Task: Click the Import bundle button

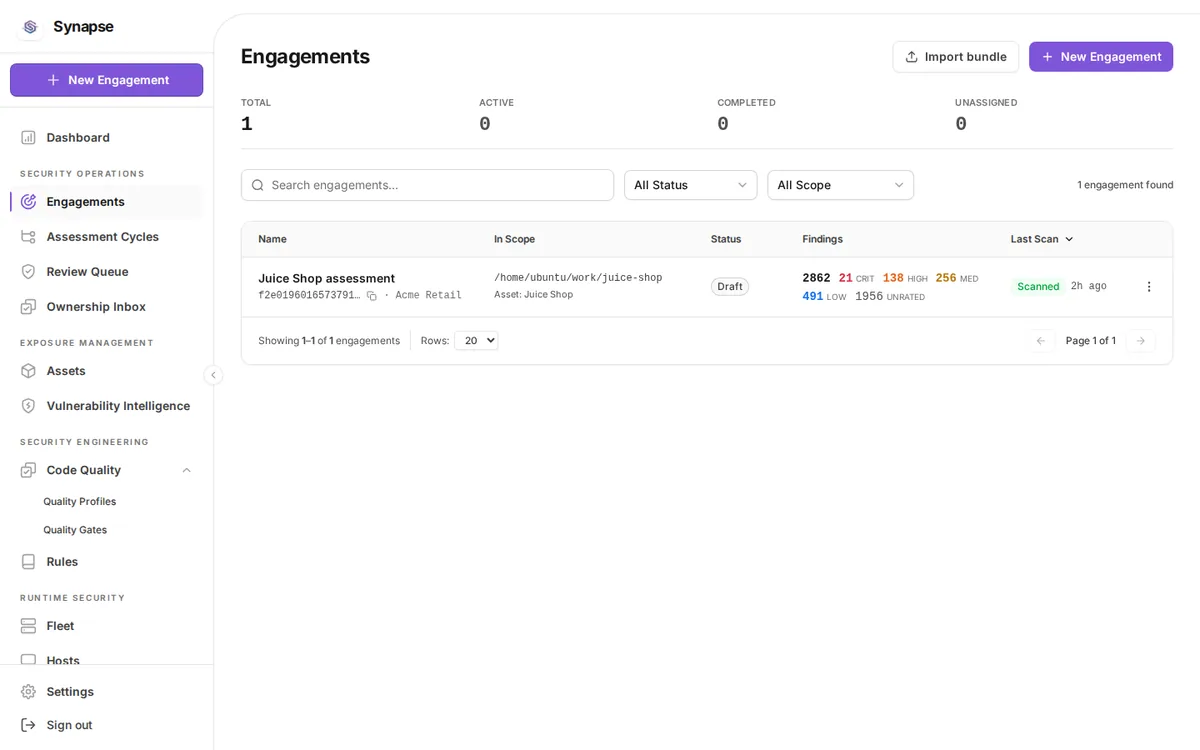Action: (x=955, y=57)
